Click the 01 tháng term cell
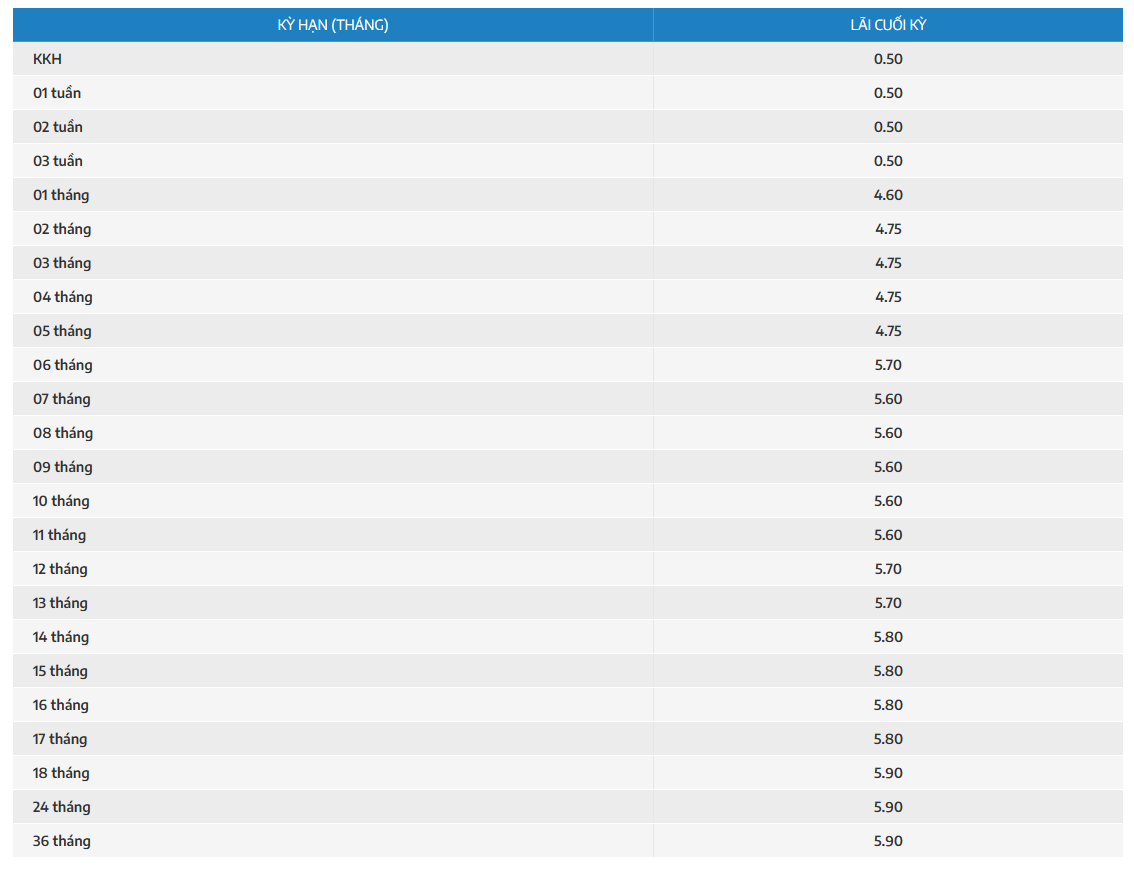 coord(61,195)
